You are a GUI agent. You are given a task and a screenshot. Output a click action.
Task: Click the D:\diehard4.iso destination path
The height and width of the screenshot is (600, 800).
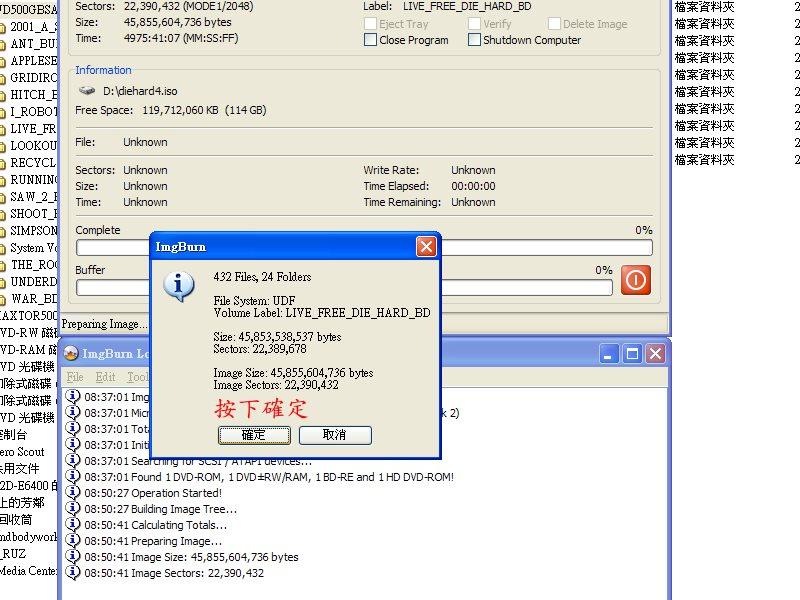140,91
